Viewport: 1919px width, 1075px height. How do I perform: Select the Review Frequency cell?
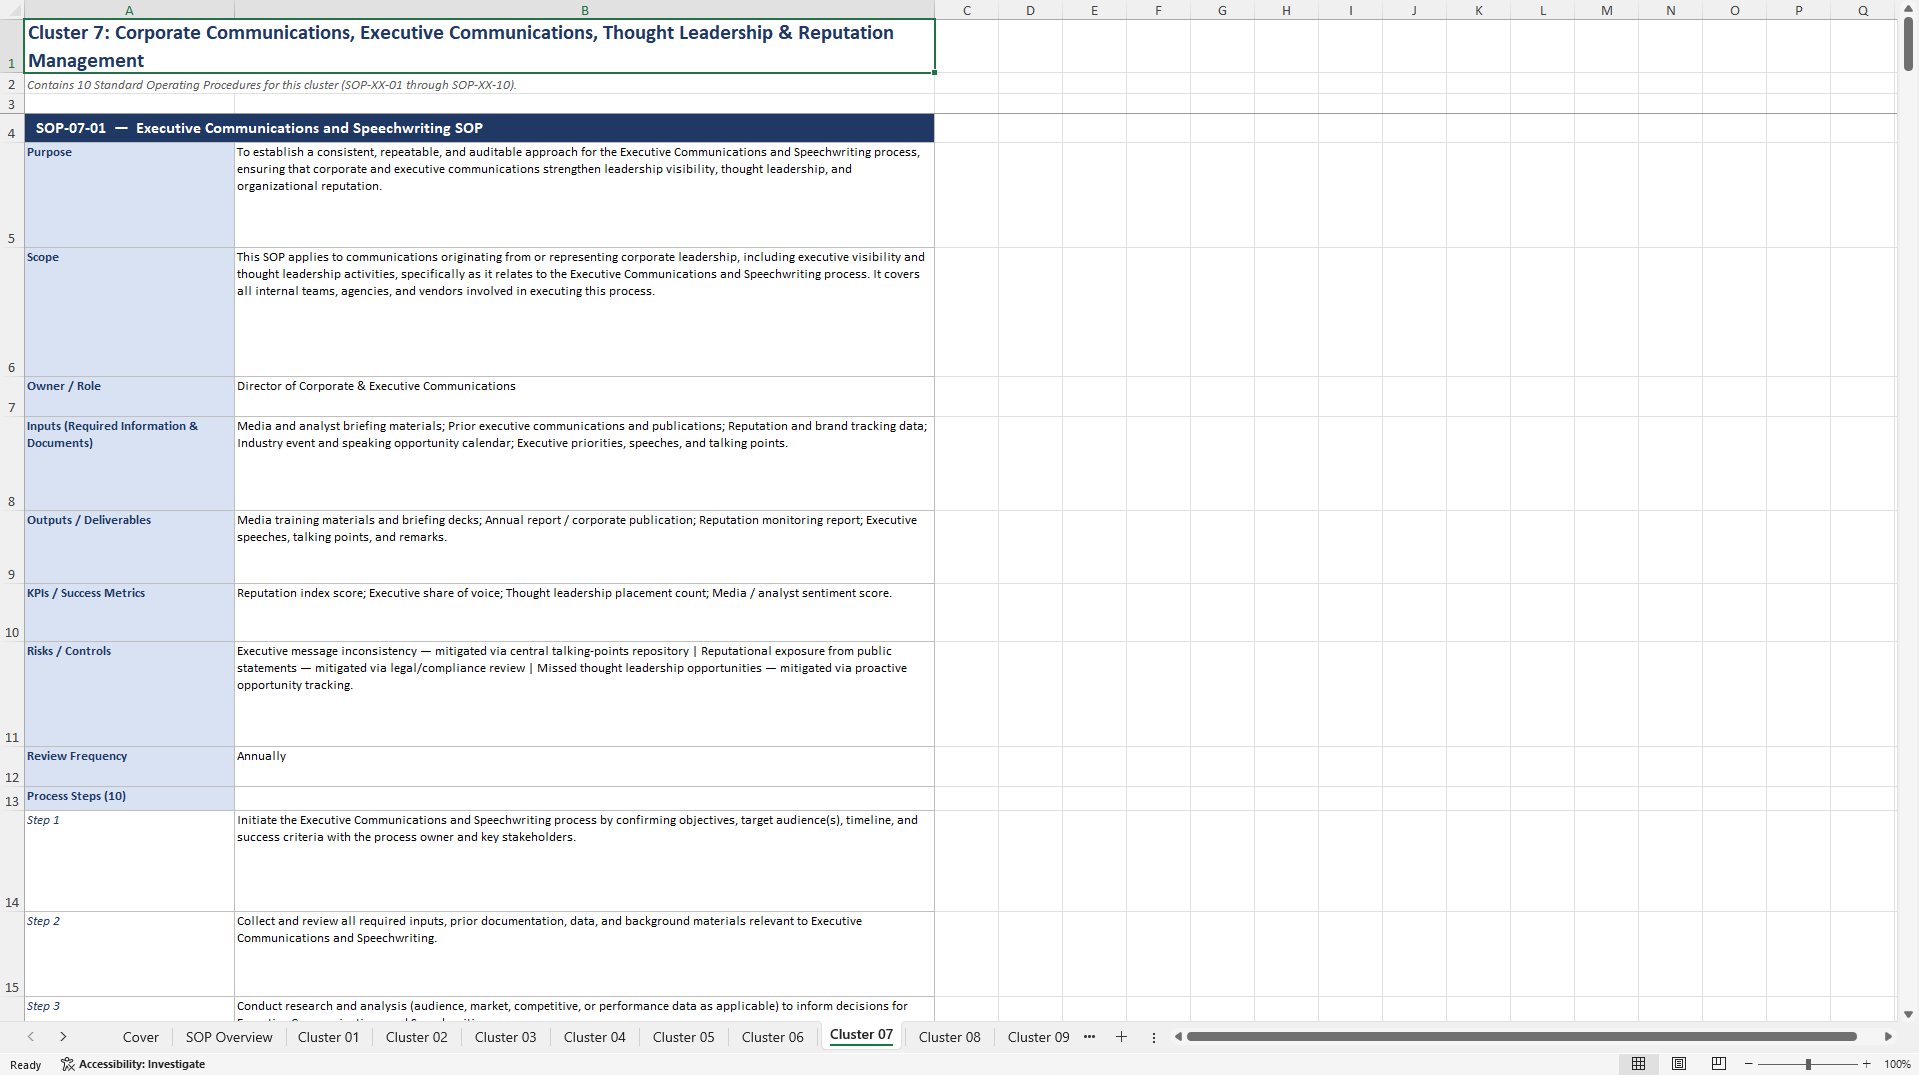pos(129,766)
